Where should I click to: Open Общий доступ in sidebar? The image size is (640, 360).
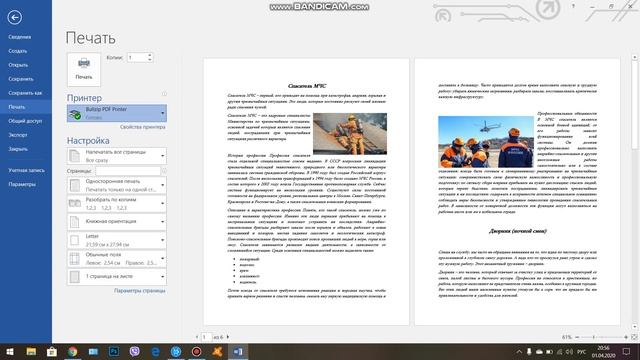25,121
